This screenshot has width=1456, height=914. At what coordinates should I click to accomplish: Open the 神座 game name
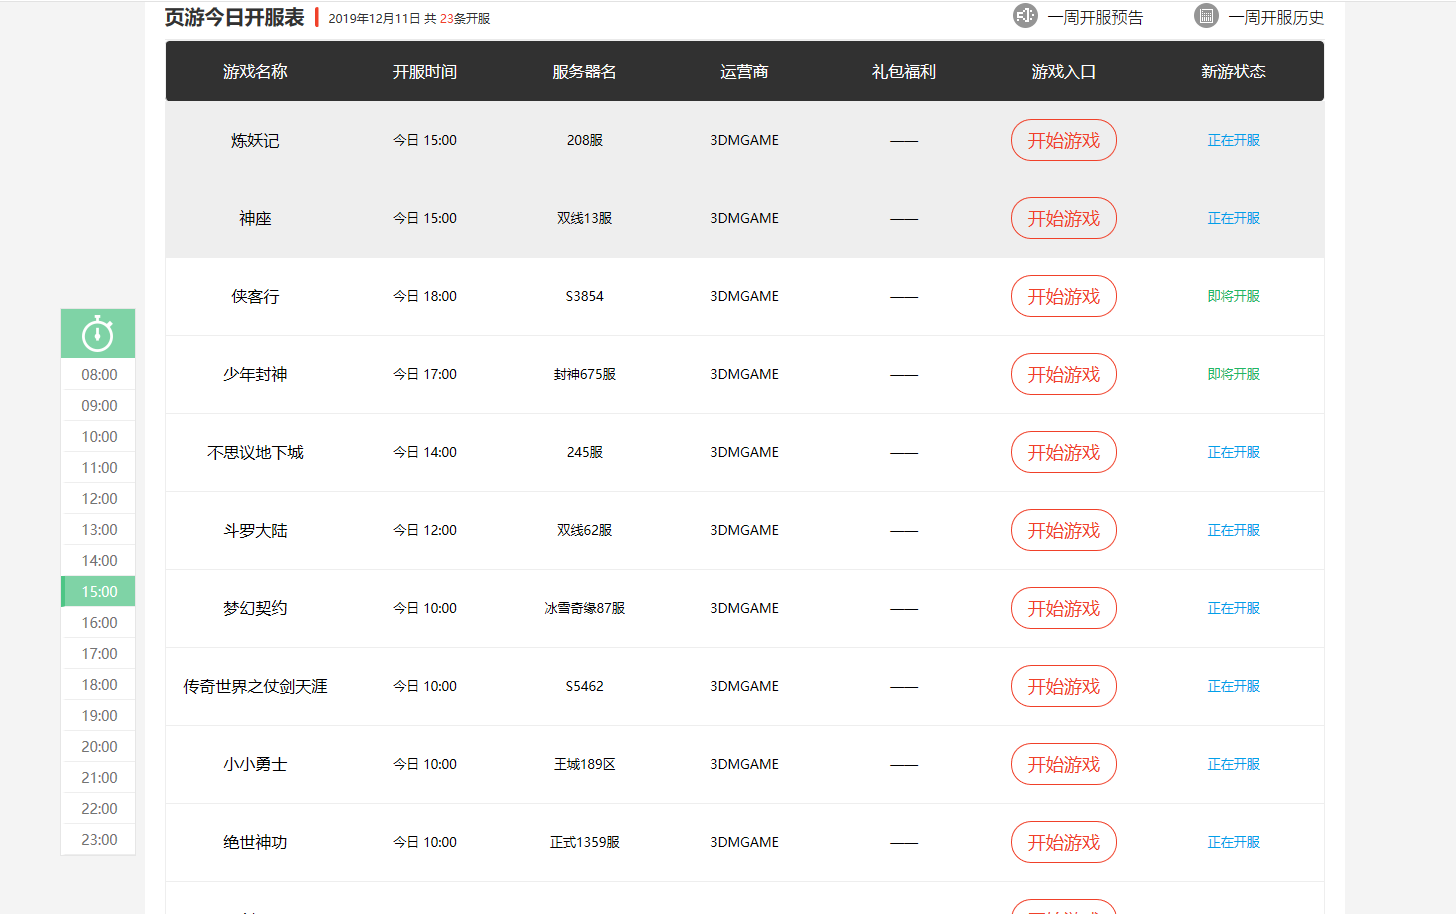click(255, 219)
